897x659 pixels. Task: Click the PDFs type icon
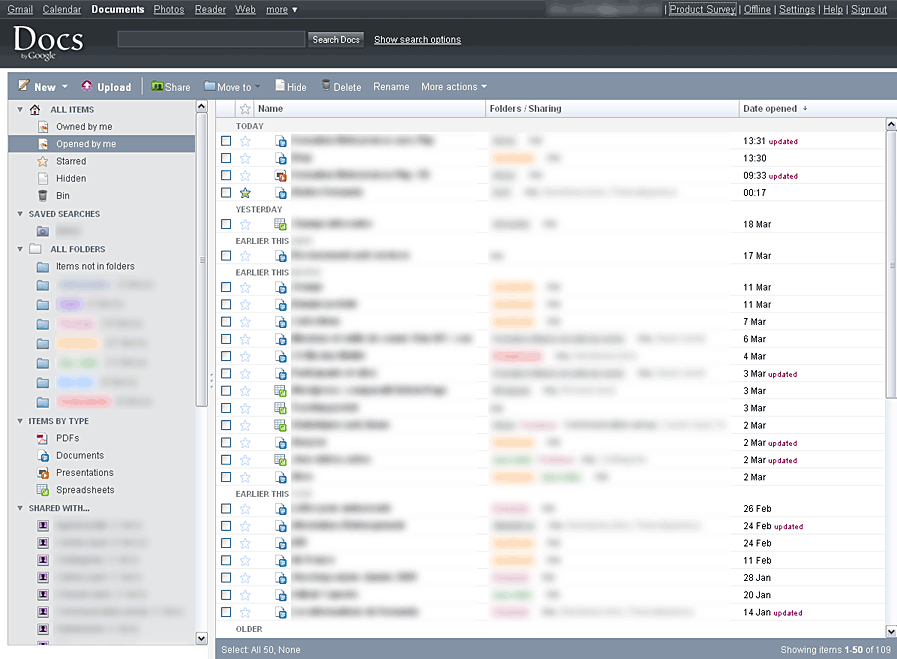(42, 438)
